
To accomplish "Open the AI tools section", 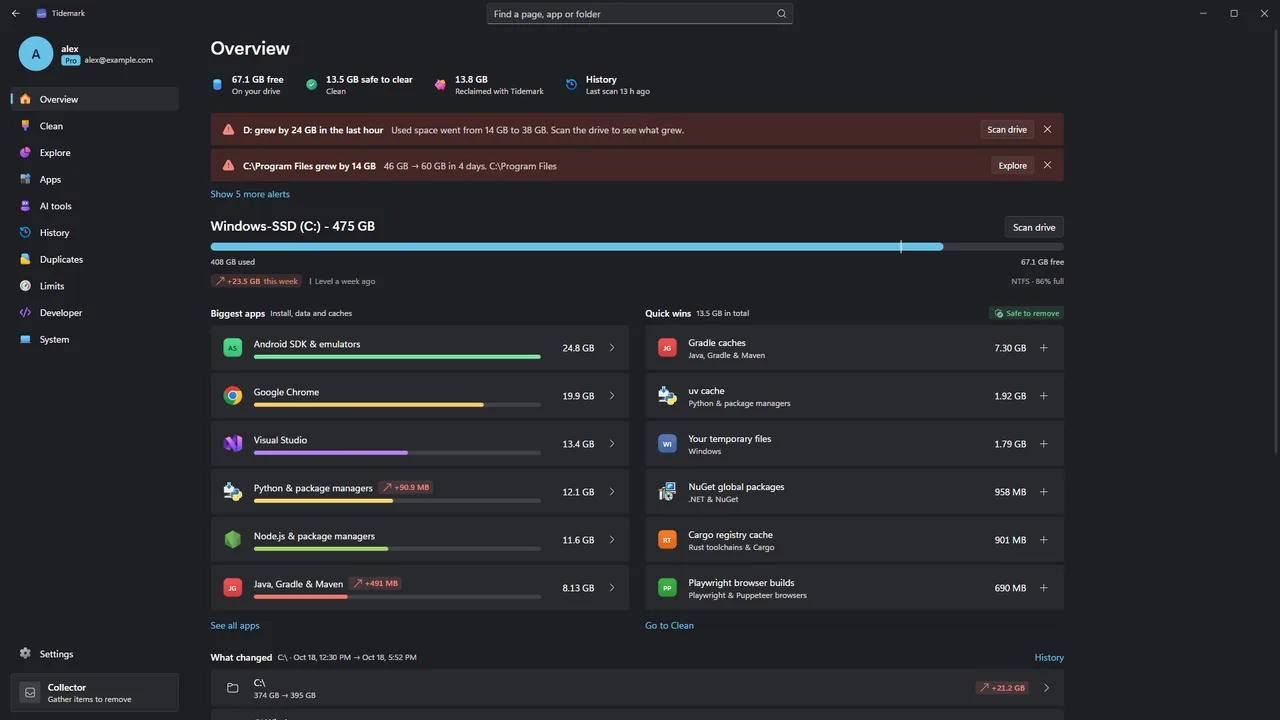I will pyautogui.click(x=95, y=206).
